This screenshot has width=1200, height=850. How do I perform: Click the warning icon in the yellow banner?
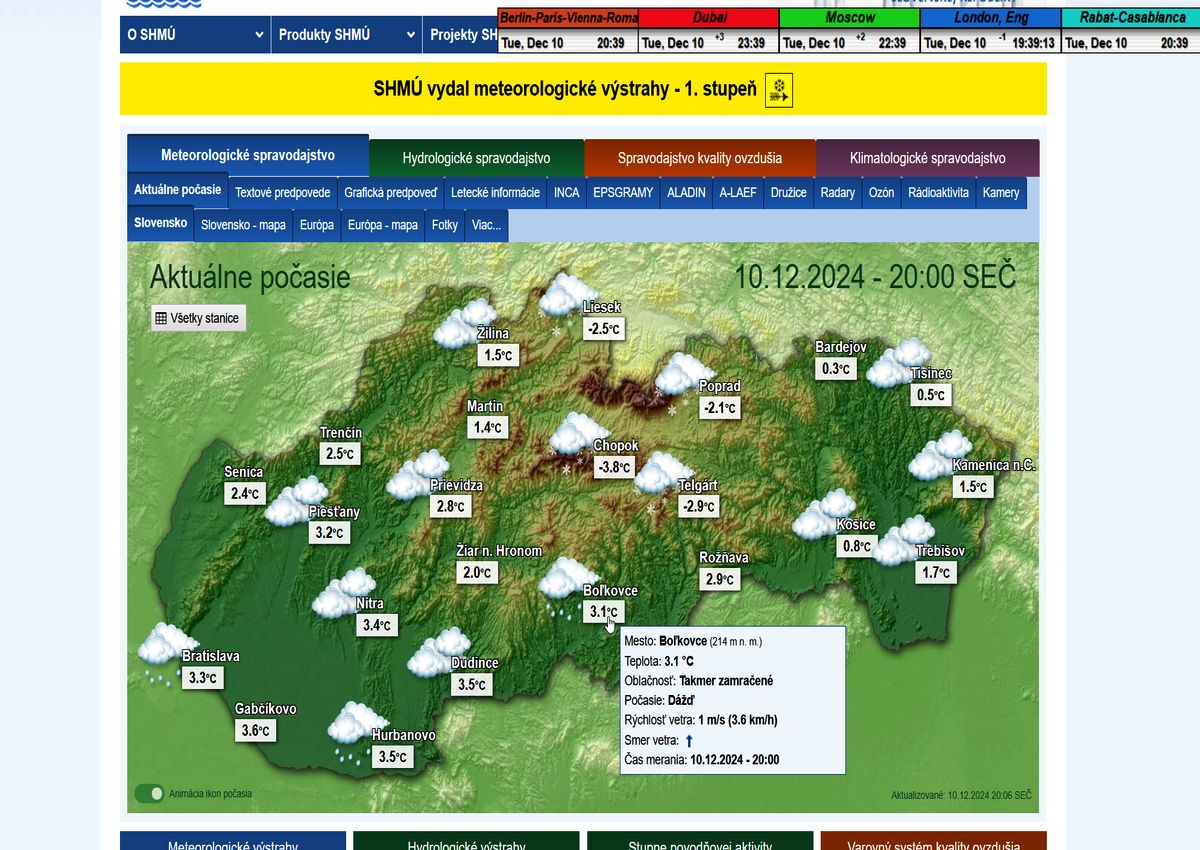tap(779, 90)
